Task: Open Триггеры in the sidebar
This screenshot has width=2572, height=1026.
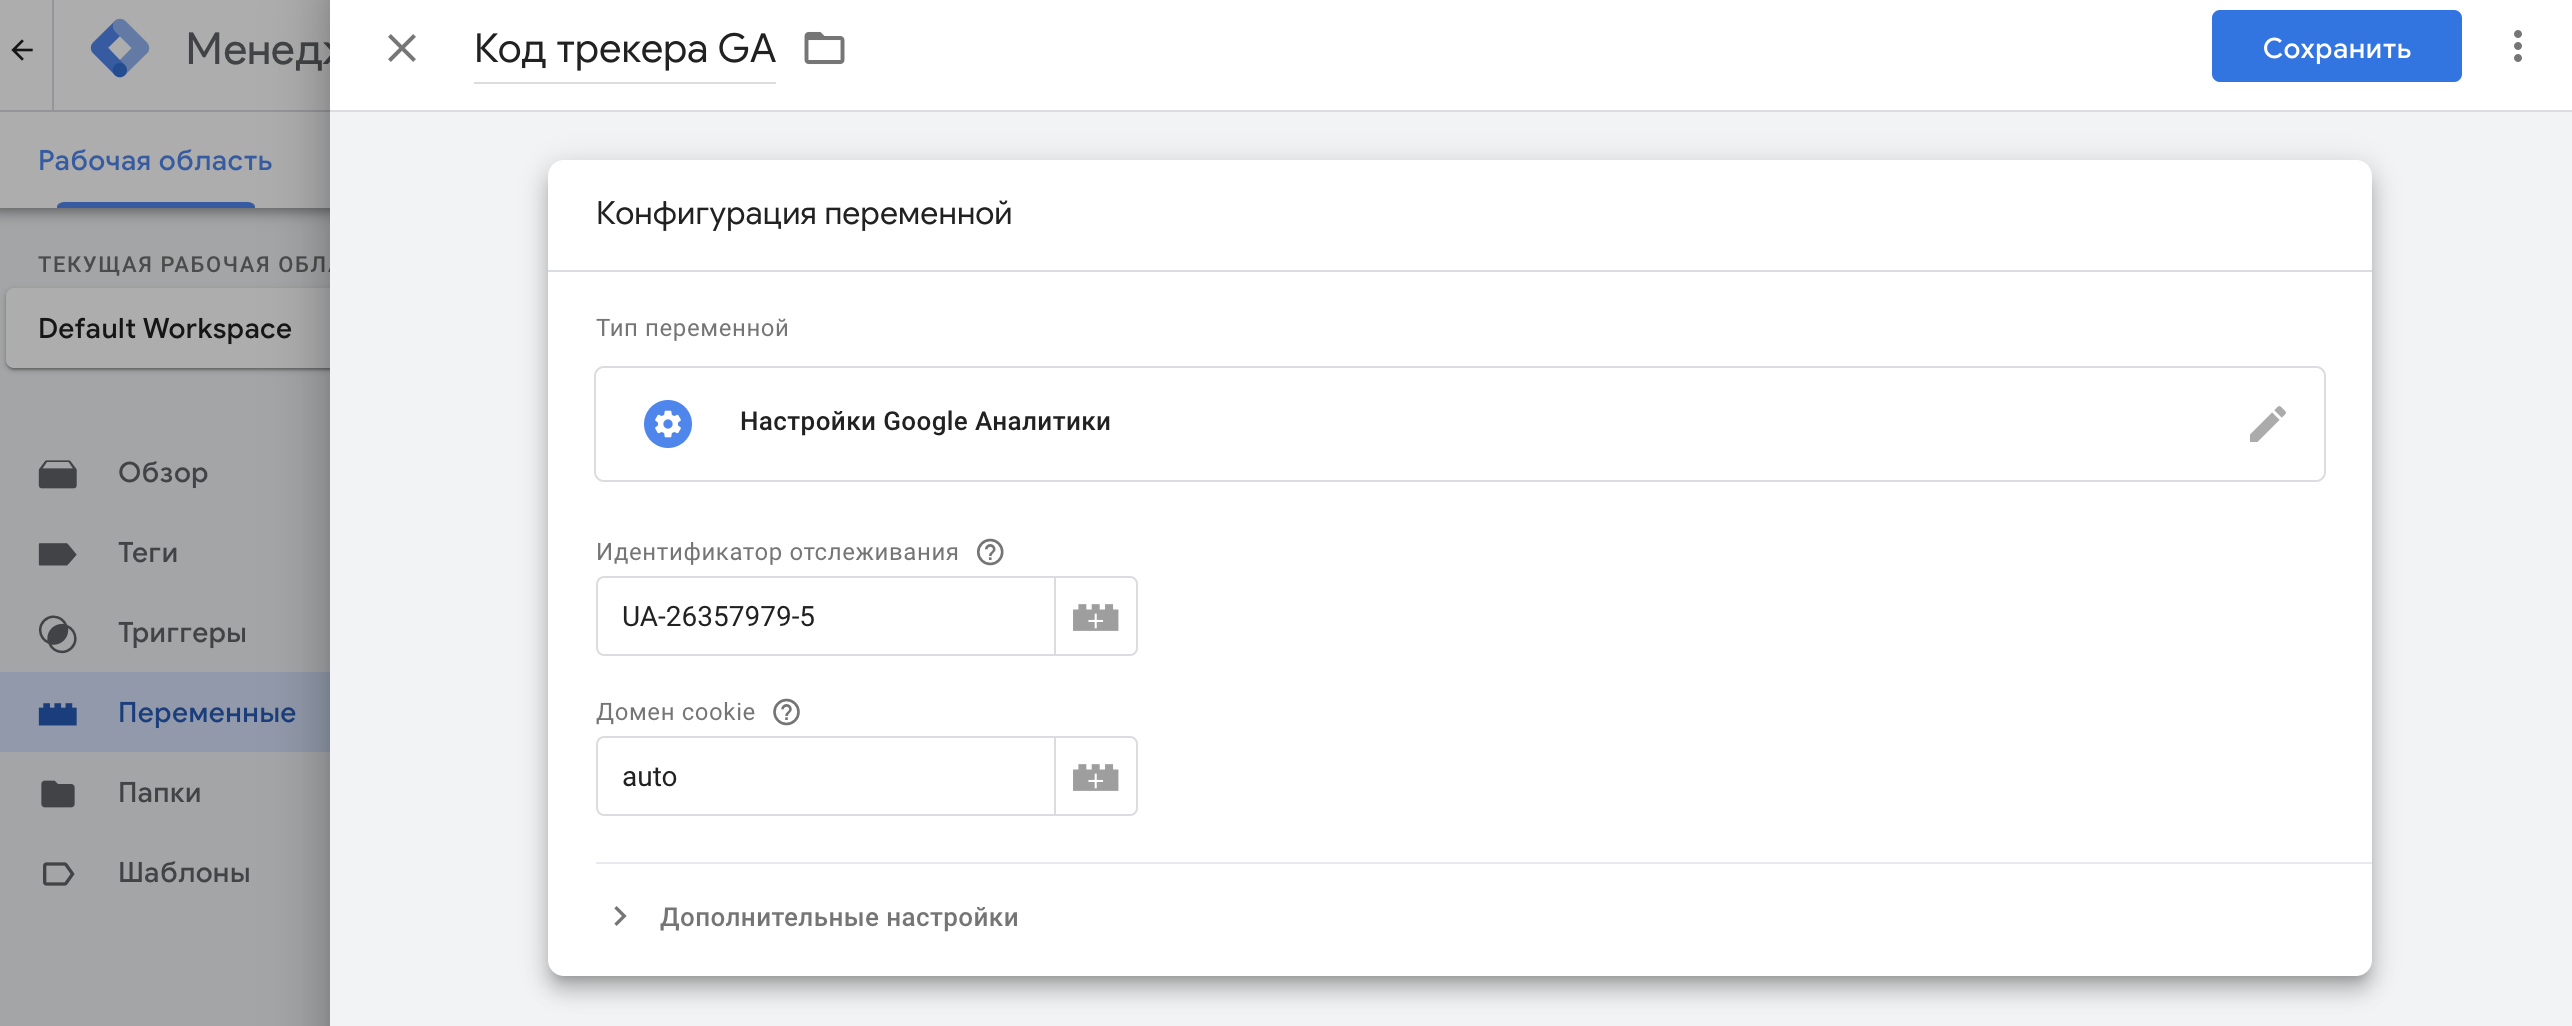Action: [165, 632]
